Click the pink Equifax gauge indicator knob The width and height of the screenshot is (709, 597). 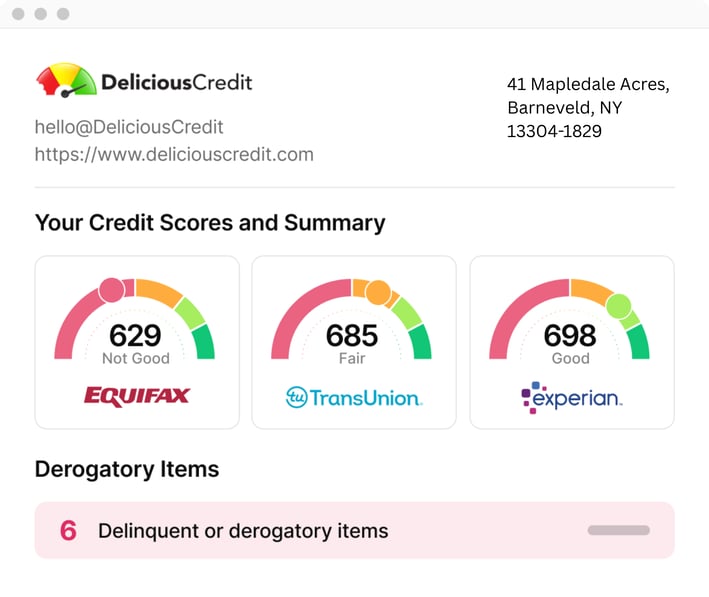(x=112, y=290)
